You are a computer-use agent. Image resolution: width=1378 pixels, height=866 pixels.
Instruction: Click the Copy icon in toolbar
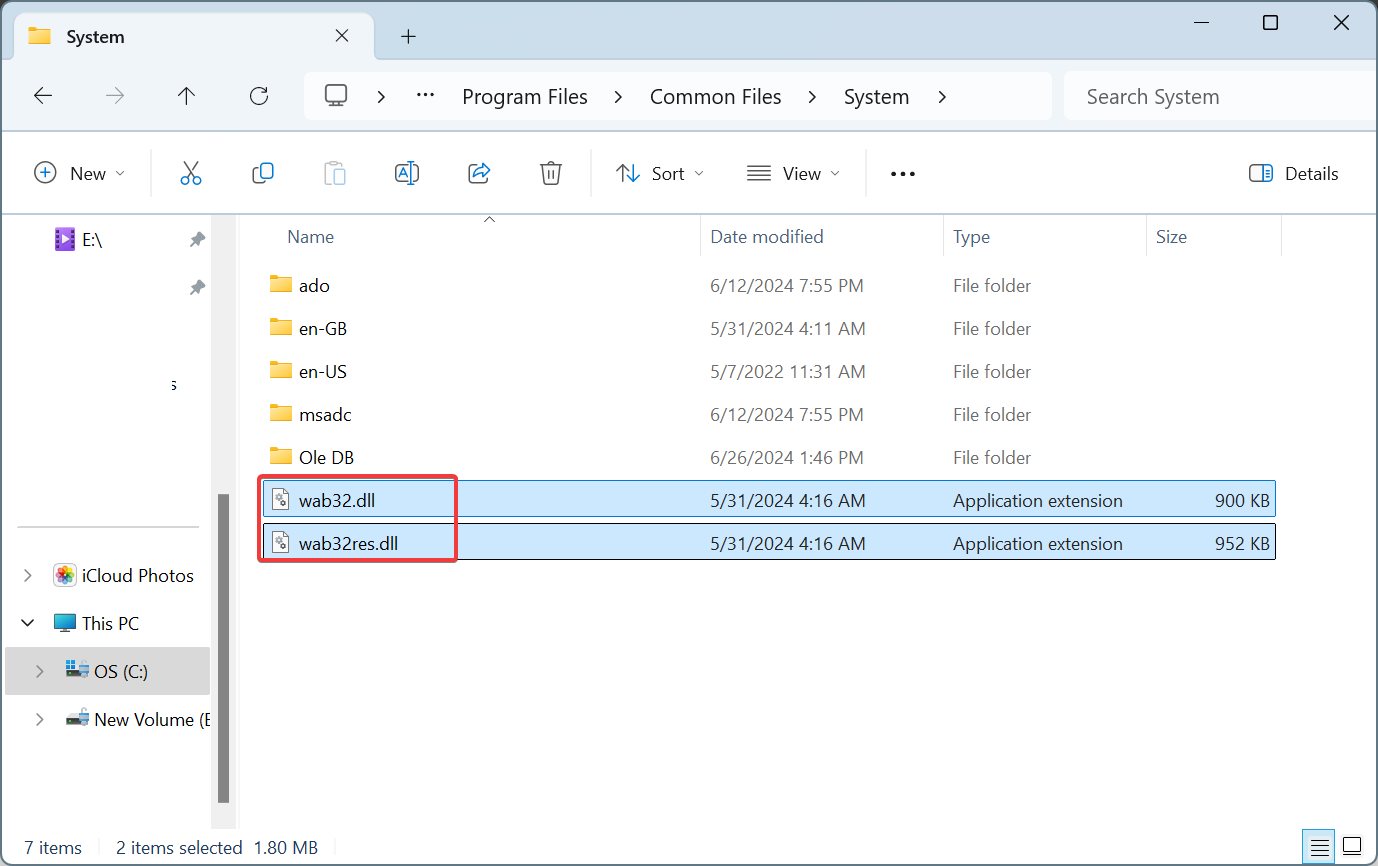tap(263, 173)
